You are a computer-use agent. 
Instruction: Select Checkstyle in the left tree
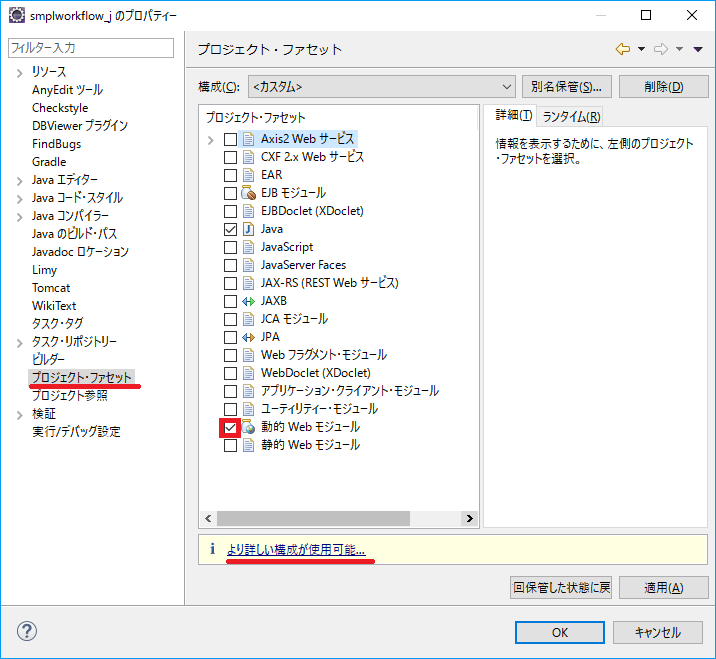coord(60,108)
